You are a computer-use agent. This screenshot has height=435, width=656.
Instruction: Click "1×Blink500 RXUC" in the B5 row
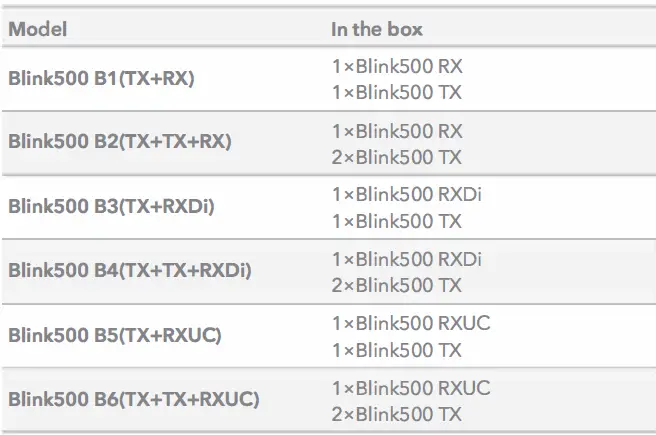411,323
